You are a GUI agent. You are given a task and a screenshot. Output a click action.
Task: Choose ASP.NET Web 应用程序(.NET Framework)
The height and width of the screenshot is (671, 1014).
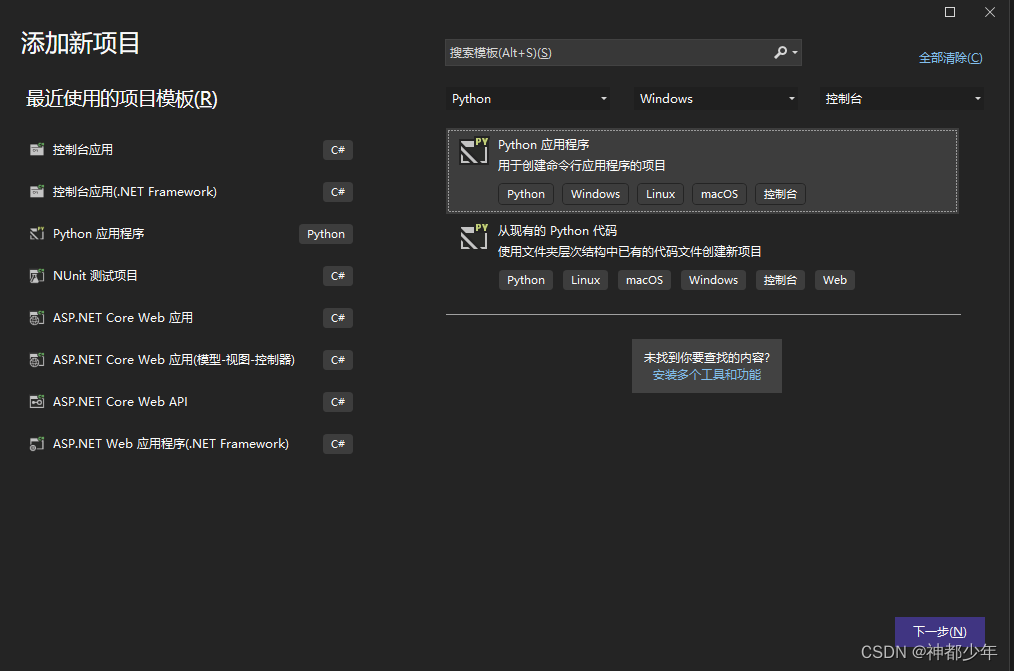[x=189, y=443]
